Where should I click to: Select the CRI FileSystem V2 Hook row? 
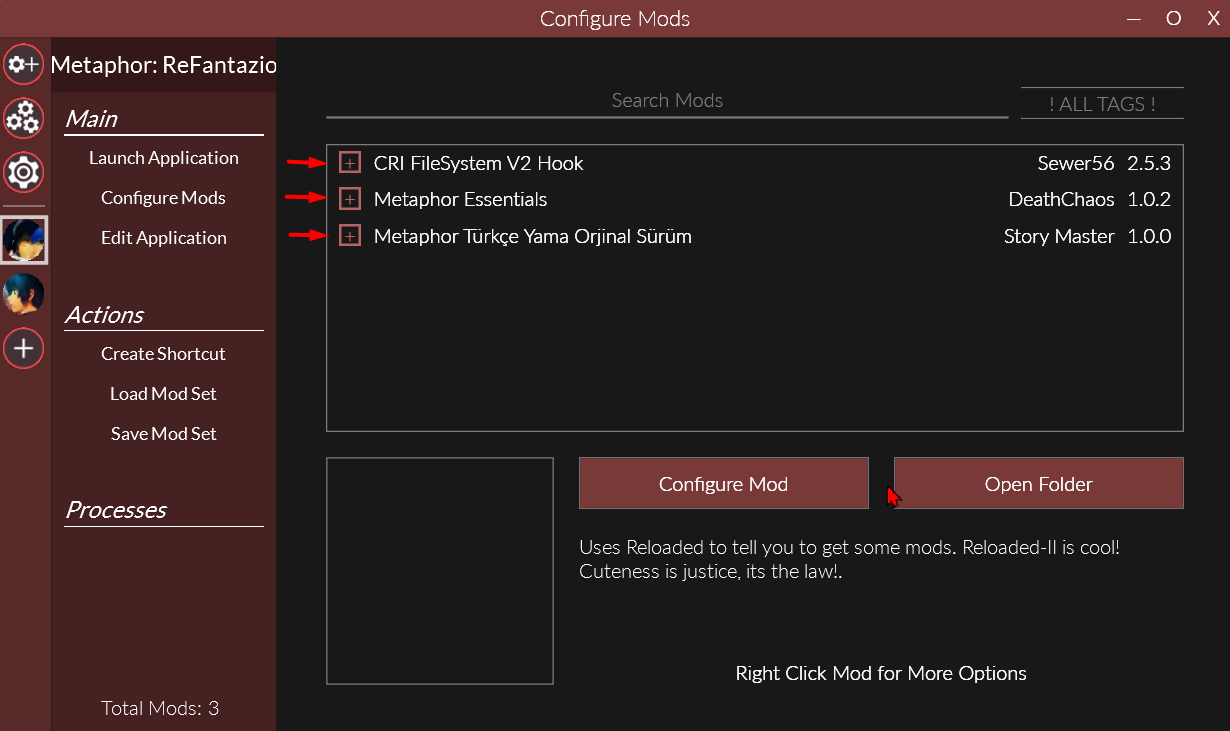[755, 163]
